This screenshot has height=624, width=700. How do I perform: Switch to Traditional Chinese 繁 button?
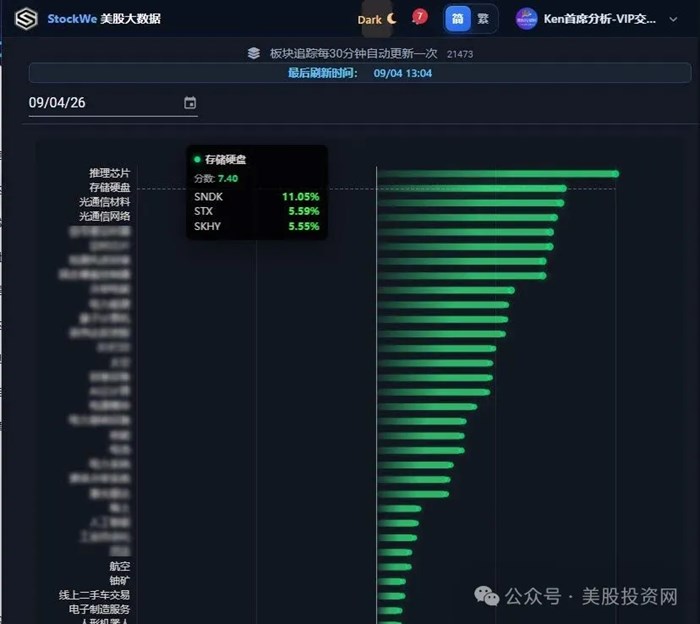point(483,19)
